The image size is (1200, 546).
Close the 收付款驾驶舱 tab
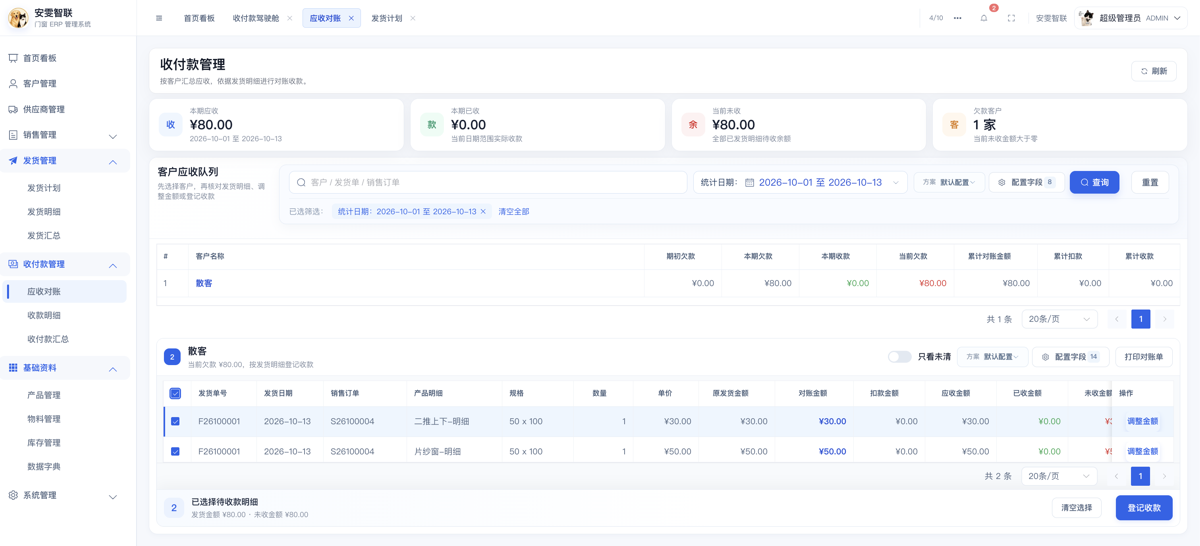pyautogui.click(x=290, y=18)
